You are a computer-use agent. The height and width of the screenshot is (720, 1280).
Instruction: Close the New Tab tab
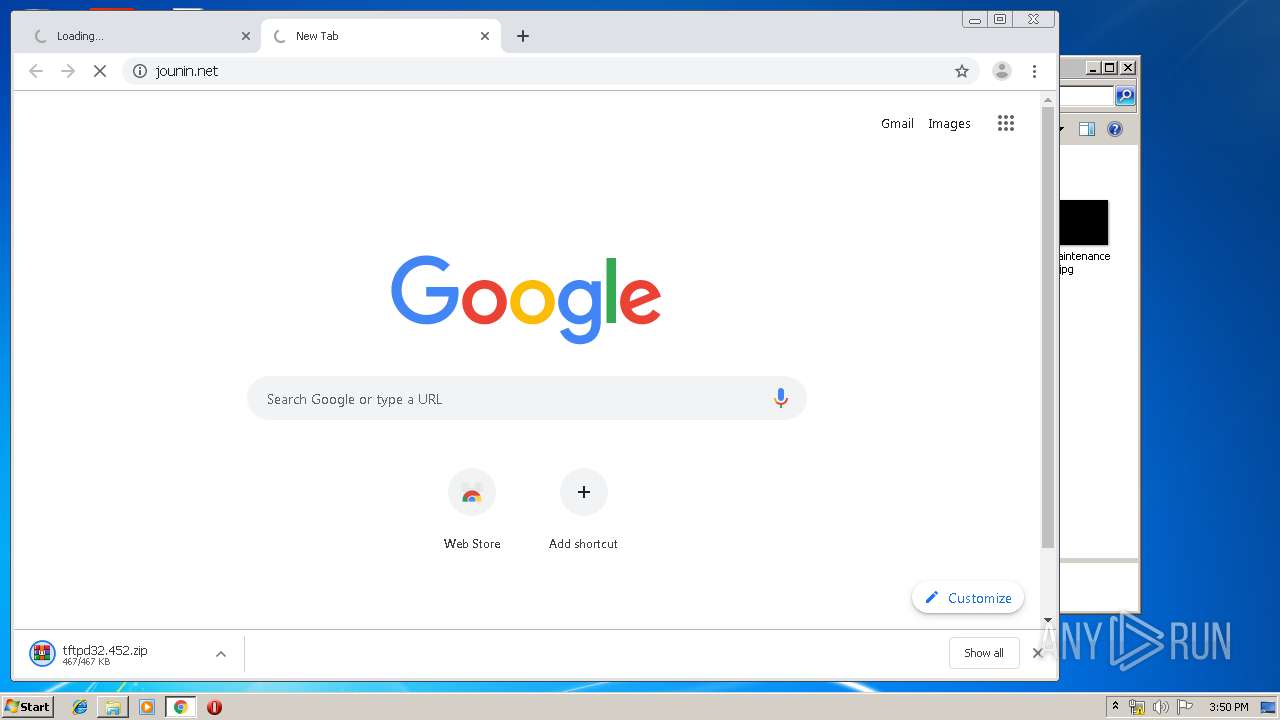click(485, 36)
